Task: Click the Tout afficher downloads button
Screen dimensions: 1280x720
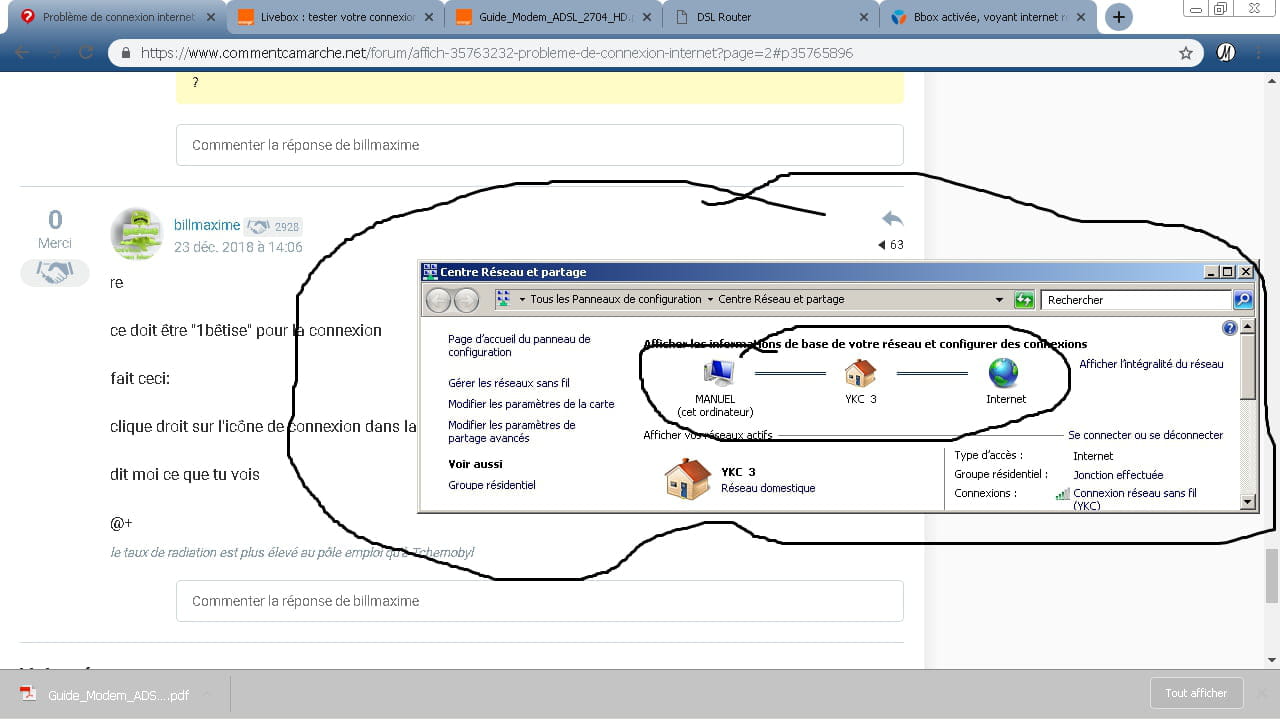Action: click(x=1196, y=693)
